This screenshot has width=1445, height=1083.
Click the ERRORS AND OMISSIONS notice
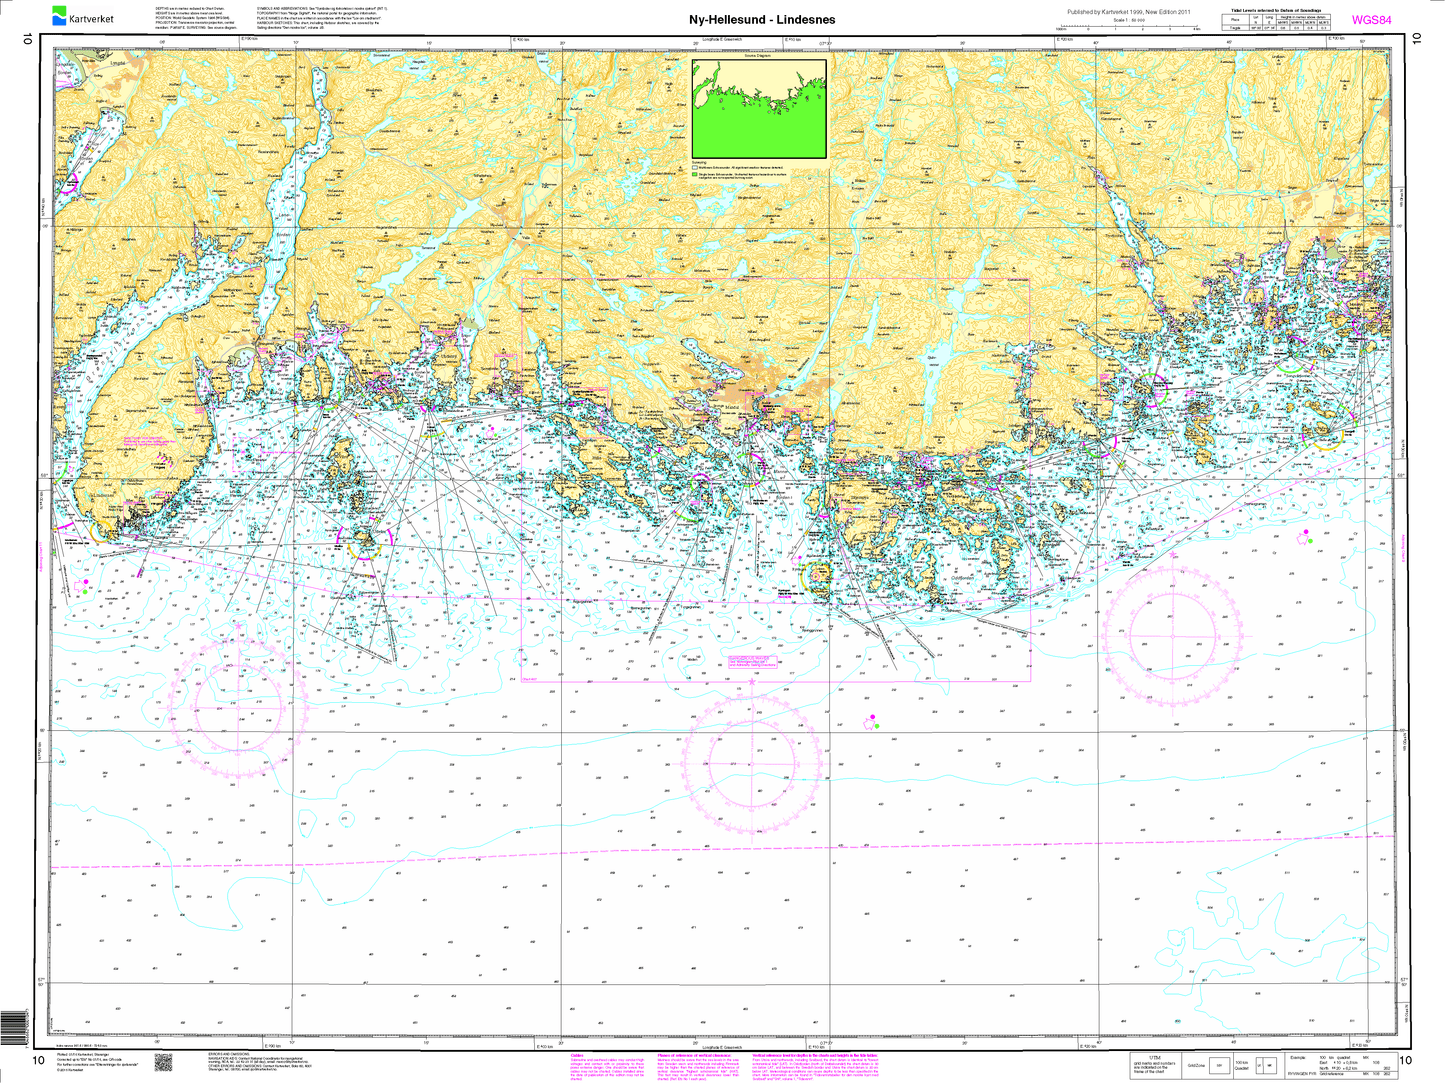[x=230, y=1056]
